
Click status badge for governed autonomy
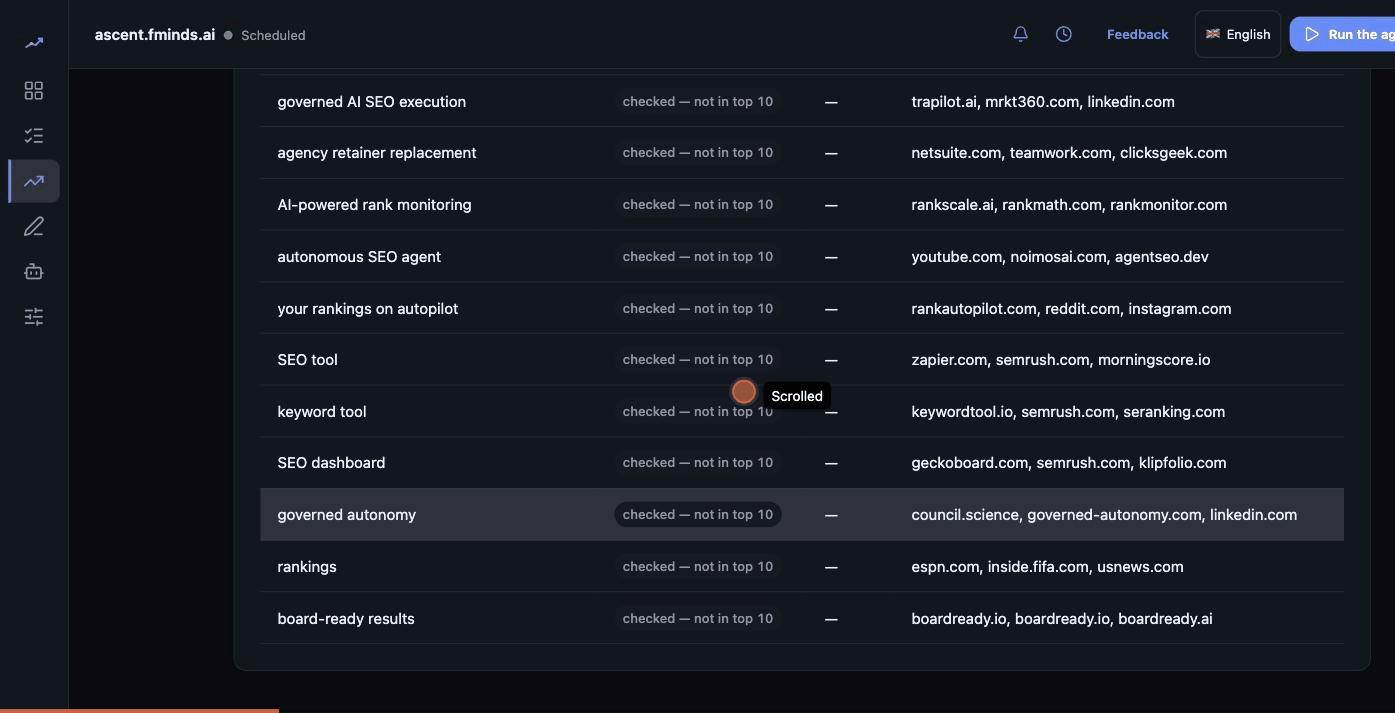(698, 515)
